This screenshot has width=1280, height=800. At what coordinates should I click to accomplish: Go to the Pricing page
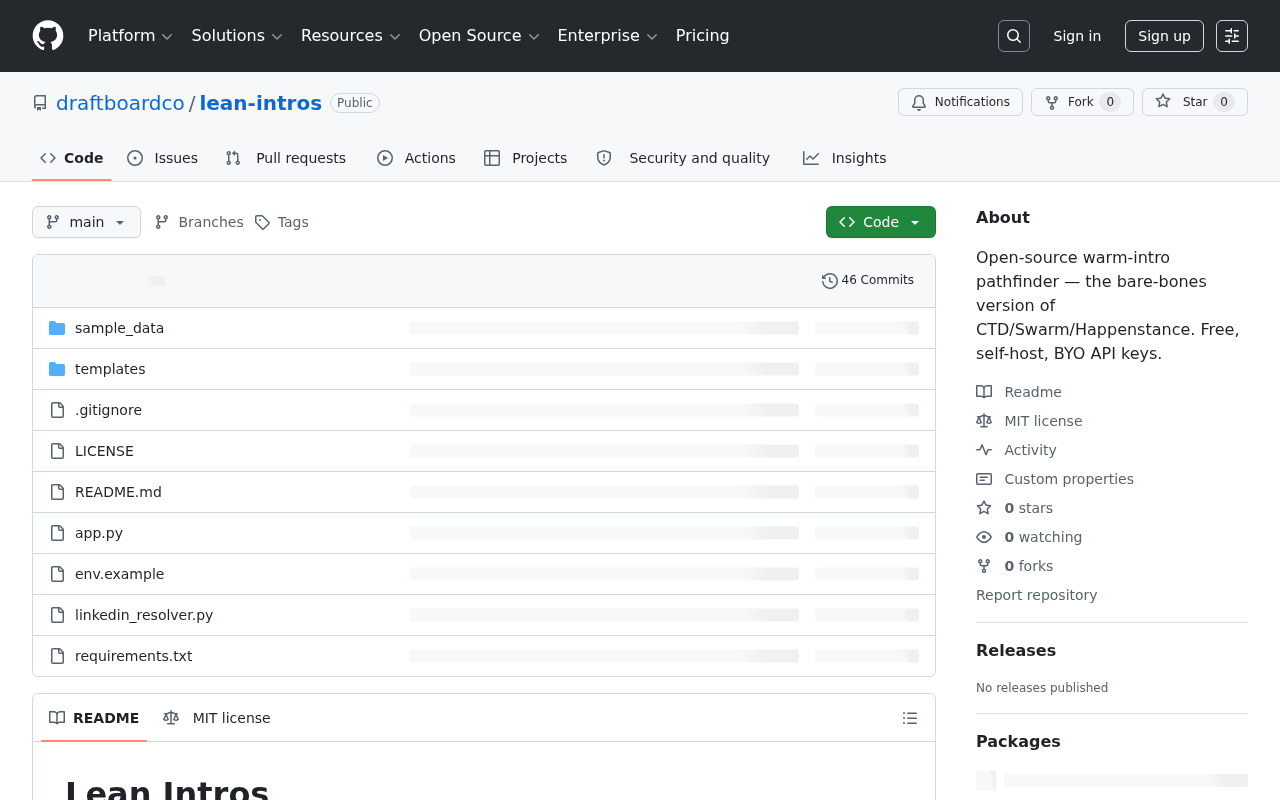coord(702,36)
